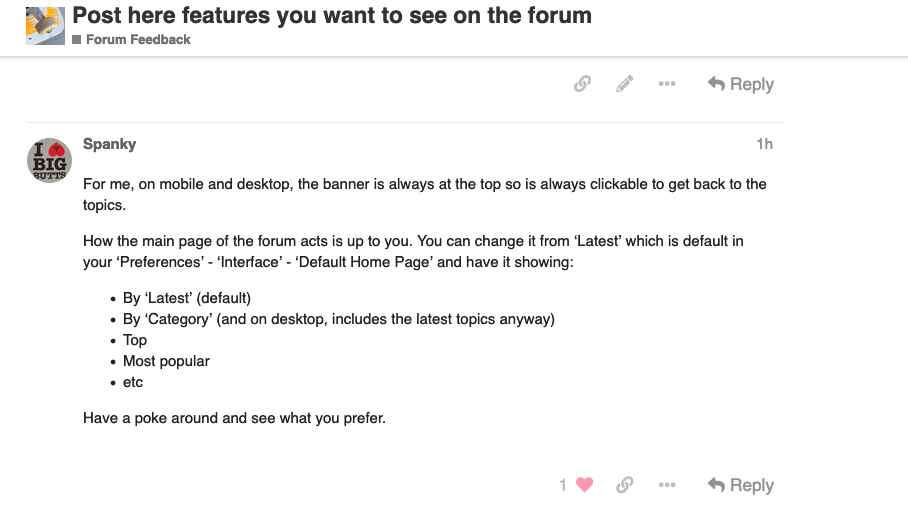Click the 1h post timestamp
This screenshot has height=517, width=908.
pyautogui.click(x=764, y=144)
